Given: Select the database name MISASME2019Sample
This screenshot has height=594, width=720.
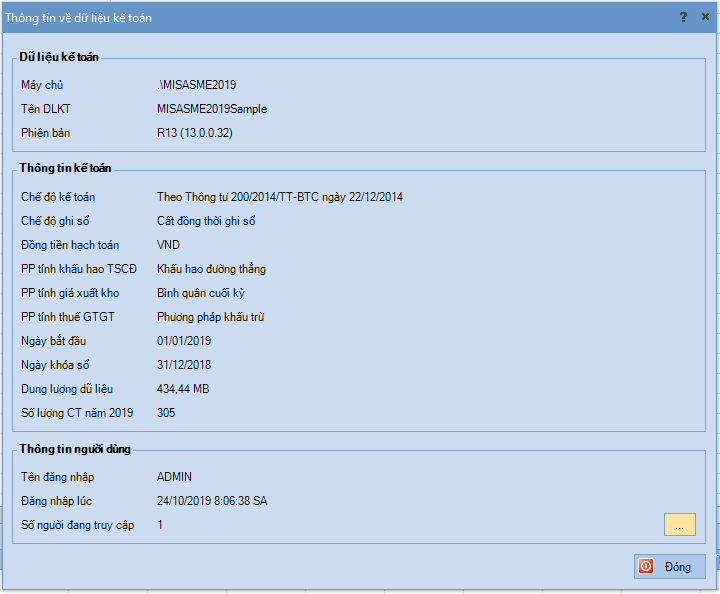Looking at the screenshot, I should point(212,109).
